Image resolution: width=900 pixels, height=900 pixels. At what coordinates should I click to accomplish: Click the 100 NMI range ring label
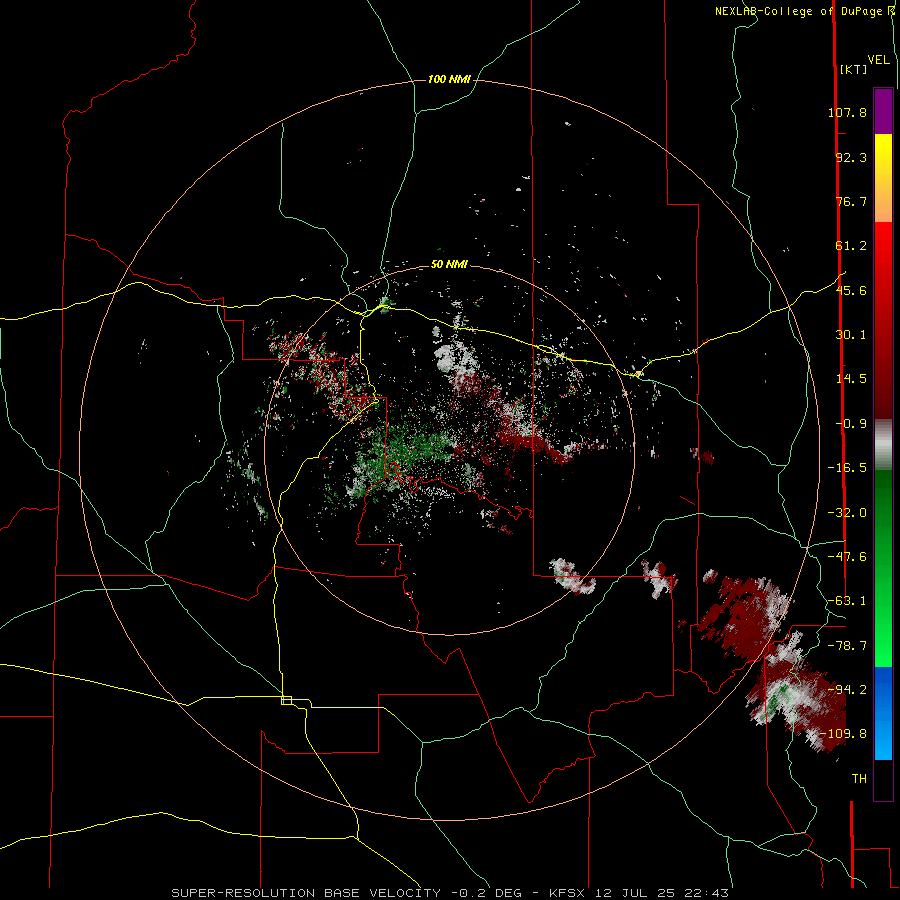pyautogui.click(x=449, y=79)
